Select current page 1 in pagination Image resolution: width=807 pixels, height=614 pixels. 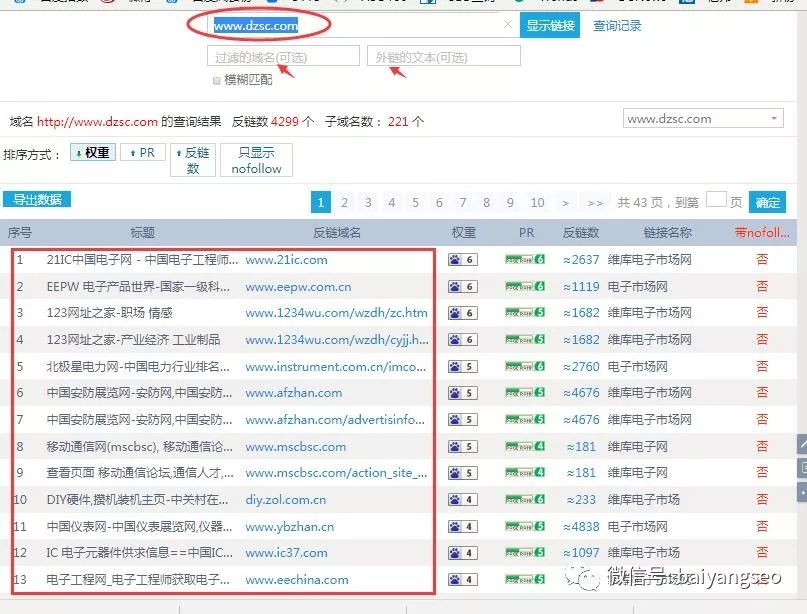321,202
